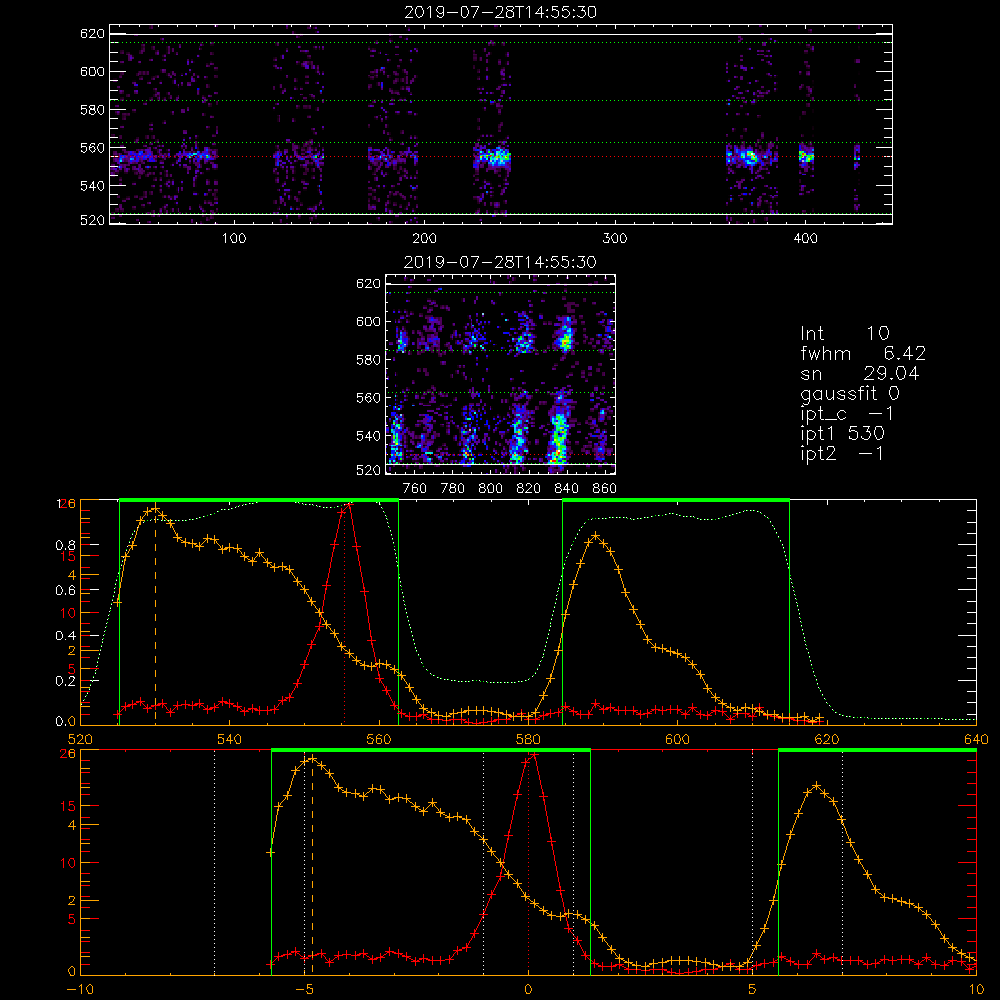Click x-axis label 100 under the wide spectrogram

coord(234,239)
